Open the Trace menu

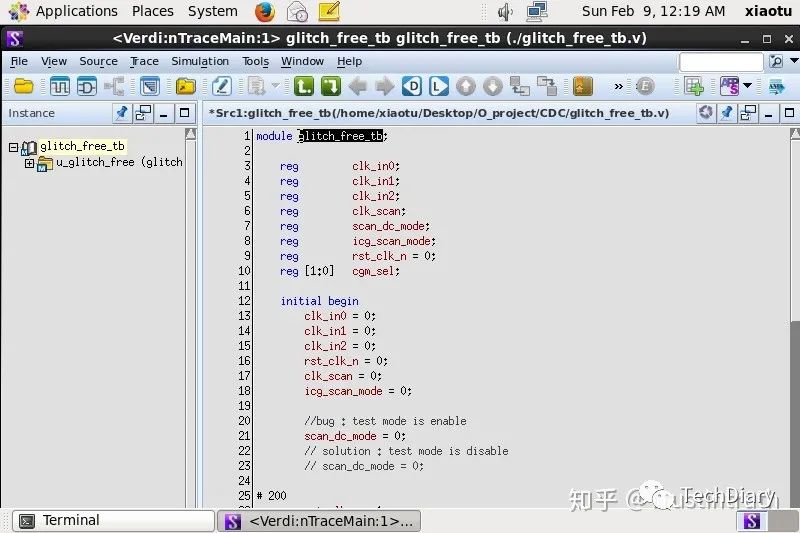click(144, 62)
